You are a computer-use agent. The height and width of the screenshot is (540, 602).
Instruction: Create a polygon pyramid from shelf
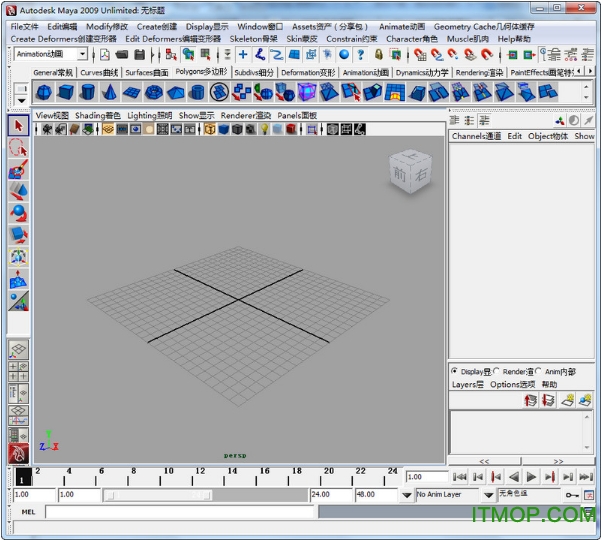[175, 92]
